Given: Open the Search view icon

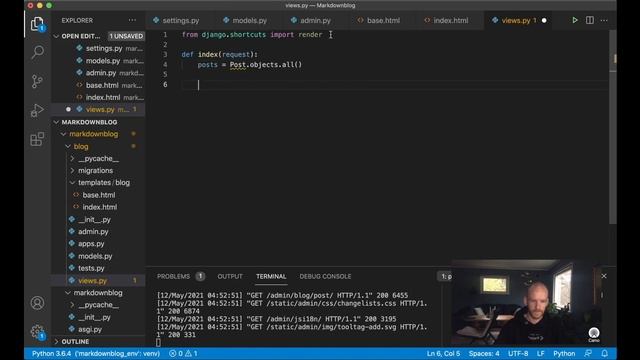Looking at the screenshot, I should pyautogui.click(x=37, y=52).
